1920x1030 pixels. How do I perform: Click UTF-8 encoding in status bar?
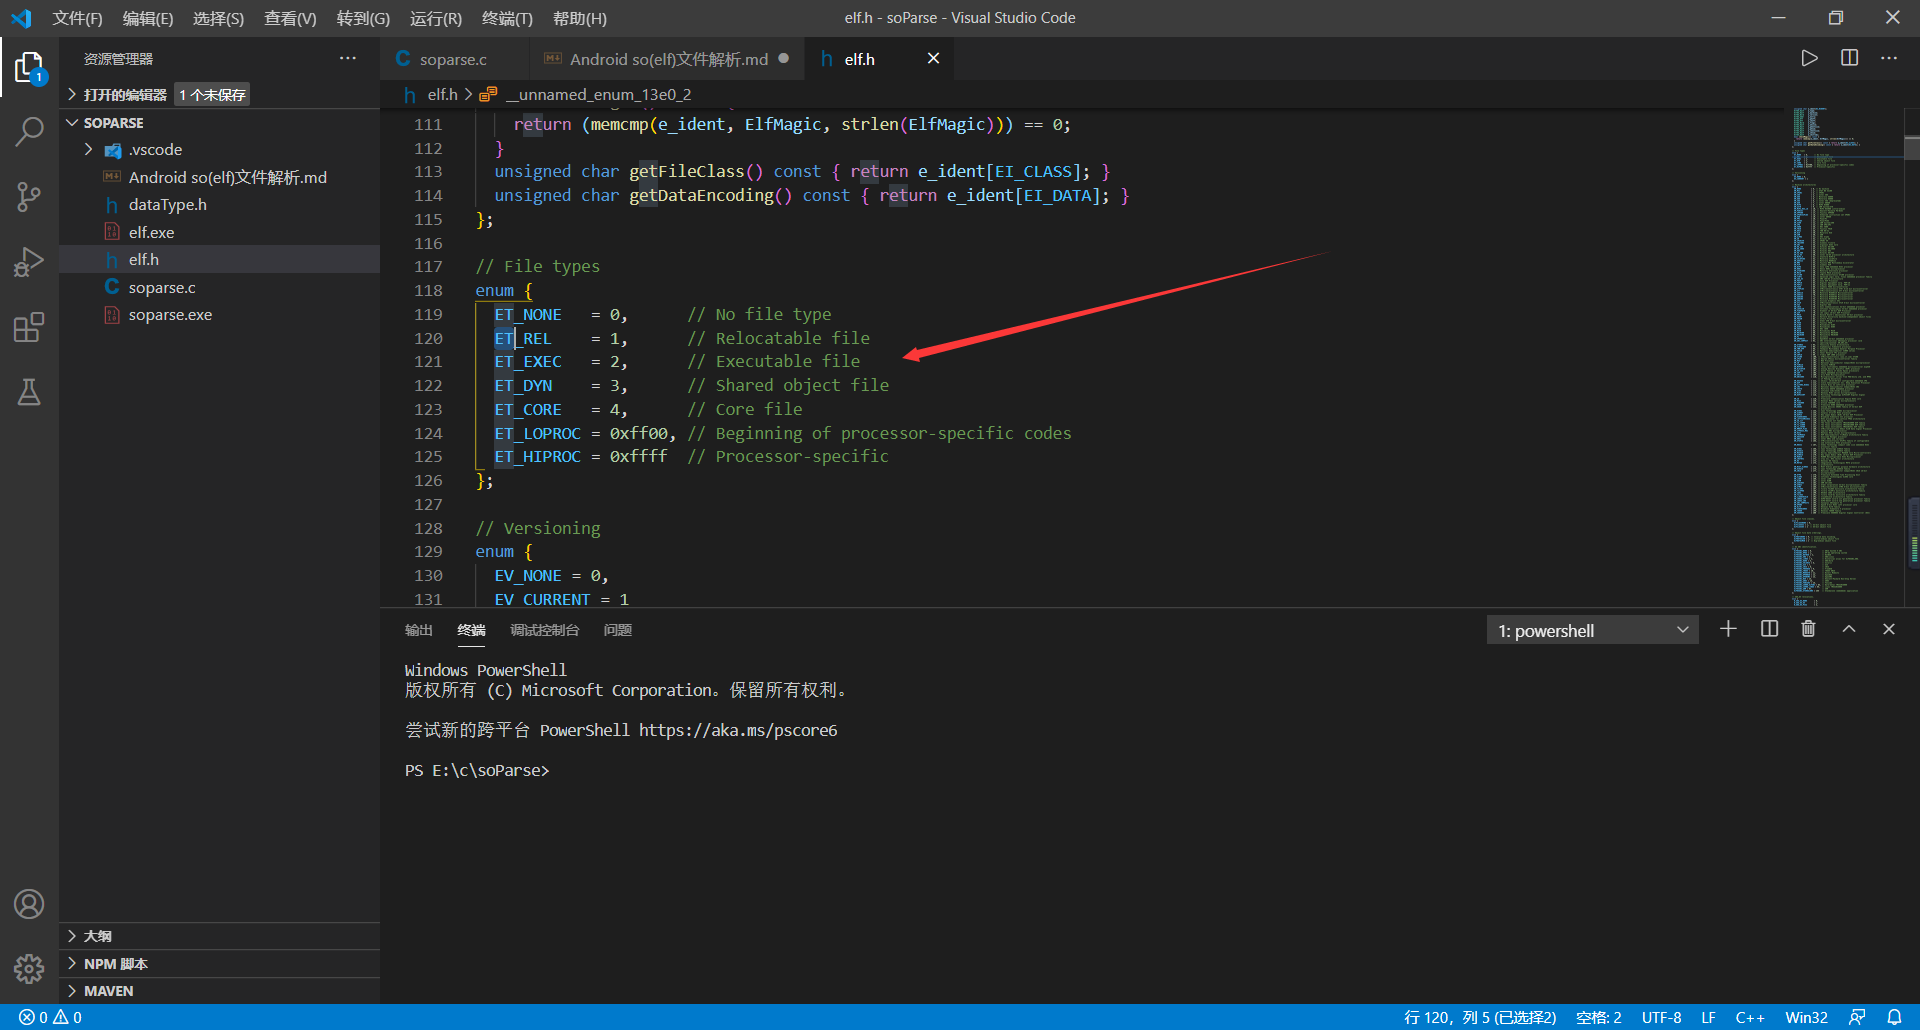click(x=1661, y=1017)
